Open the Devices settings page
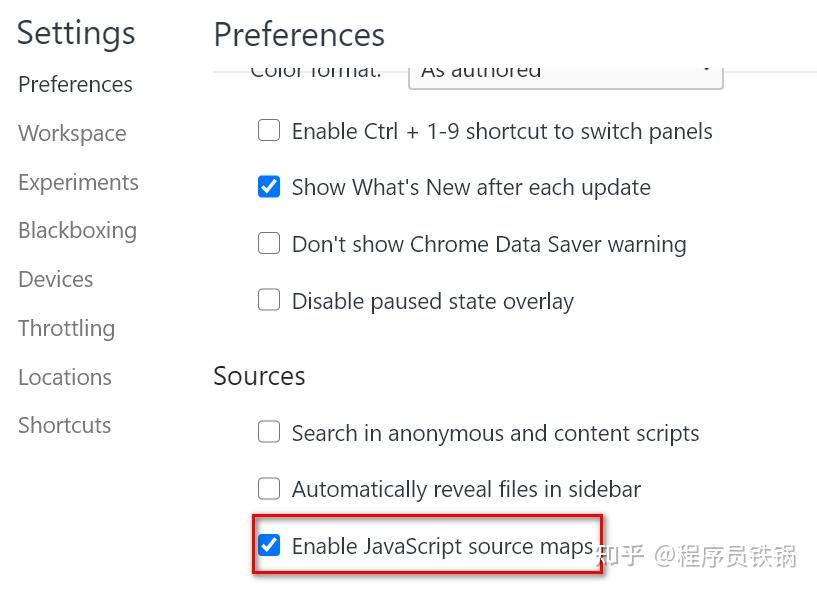 (x=55, y=279)
